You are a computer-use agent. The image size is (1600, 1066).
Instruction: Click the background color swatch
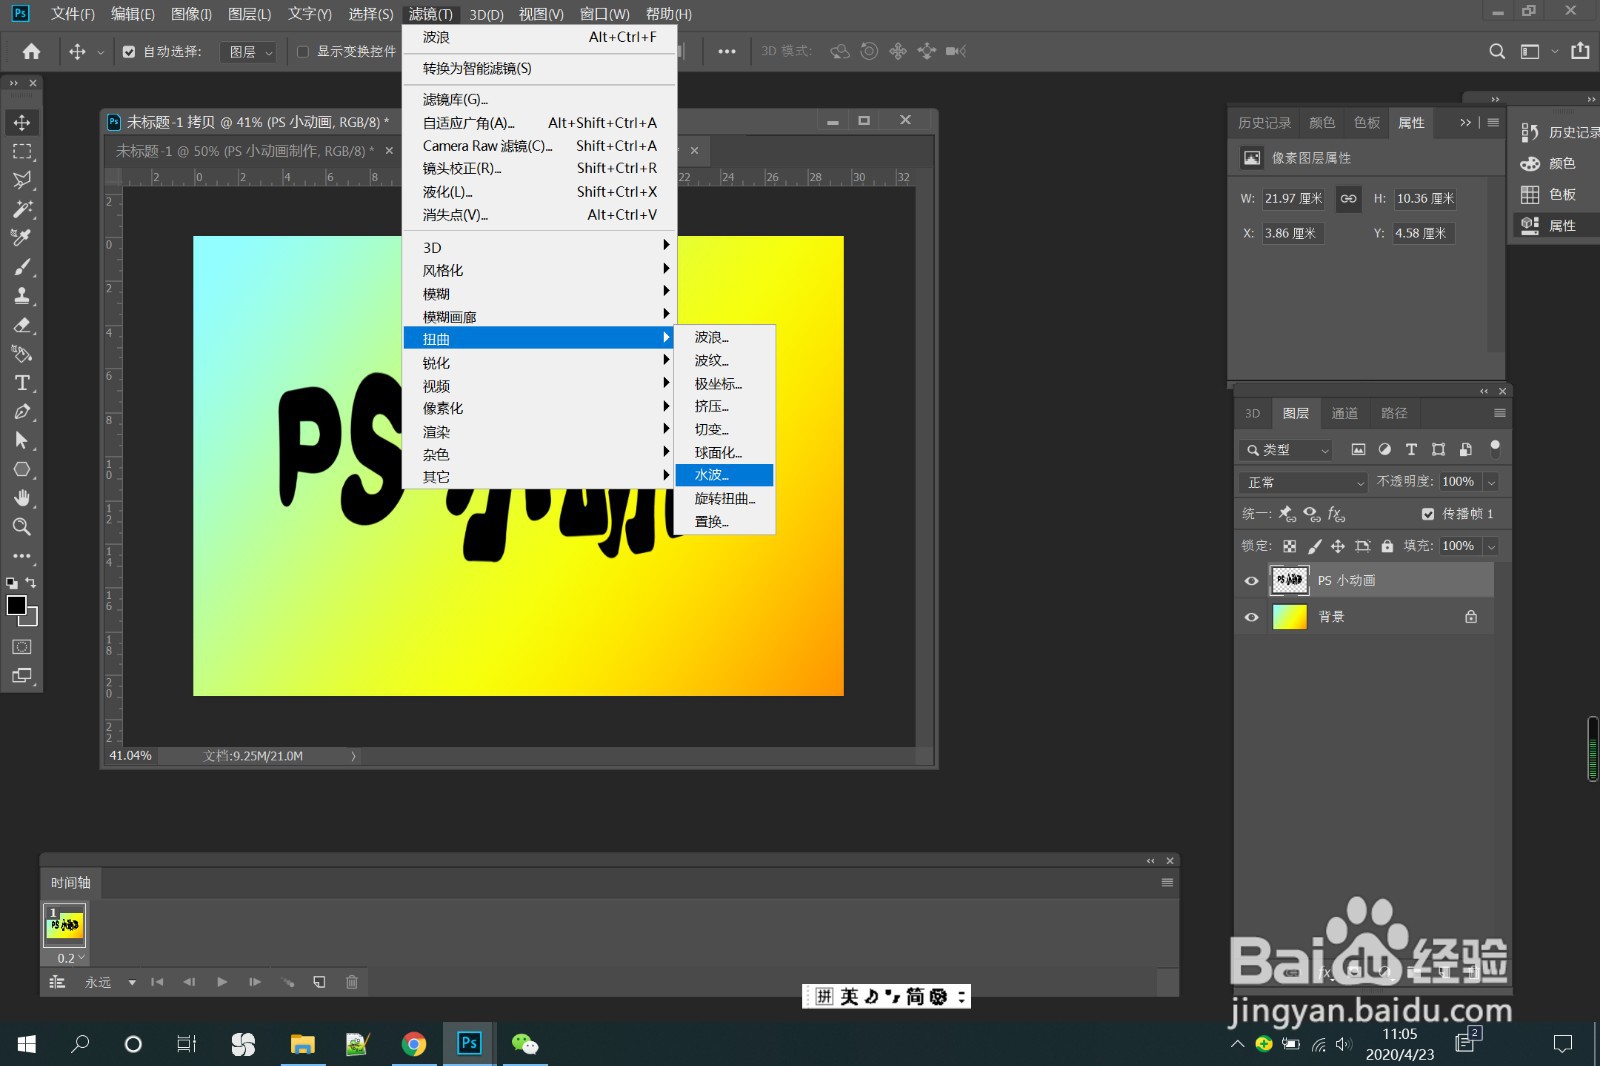click(x=31, y=620)
